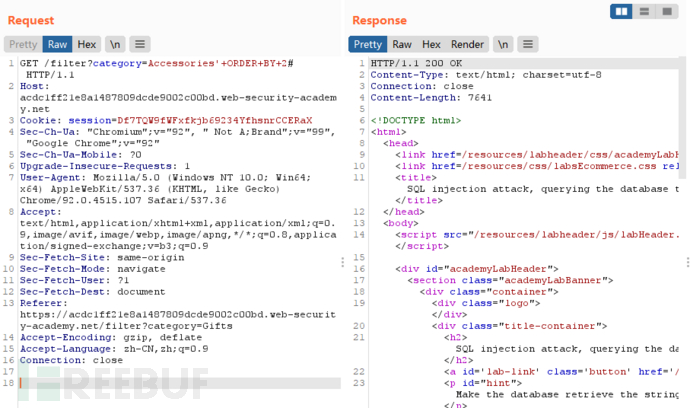The image size is (690, 408).
Task: Click the Content-Length: 7641 header
Action: coord(431,98)
